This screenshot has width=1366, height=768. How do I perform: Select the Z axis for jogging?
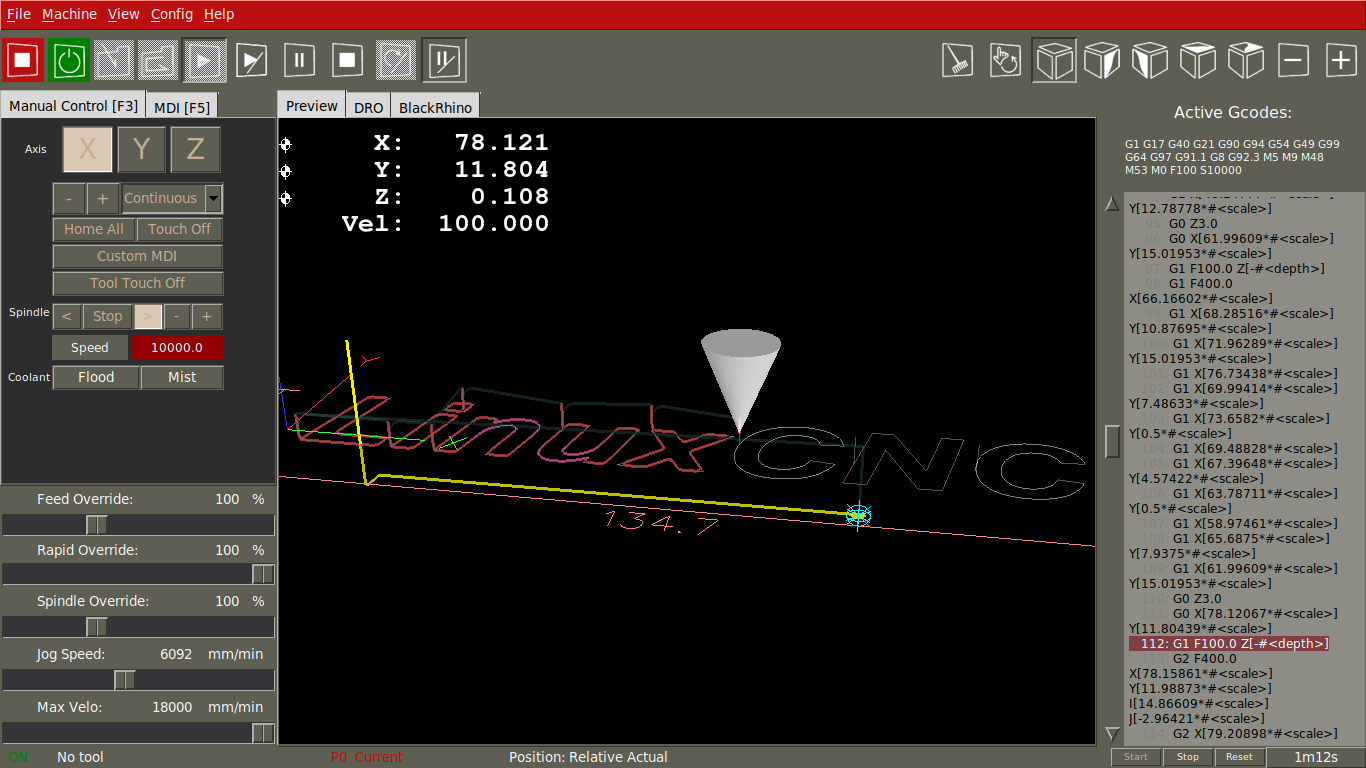(x=195, y=150)
